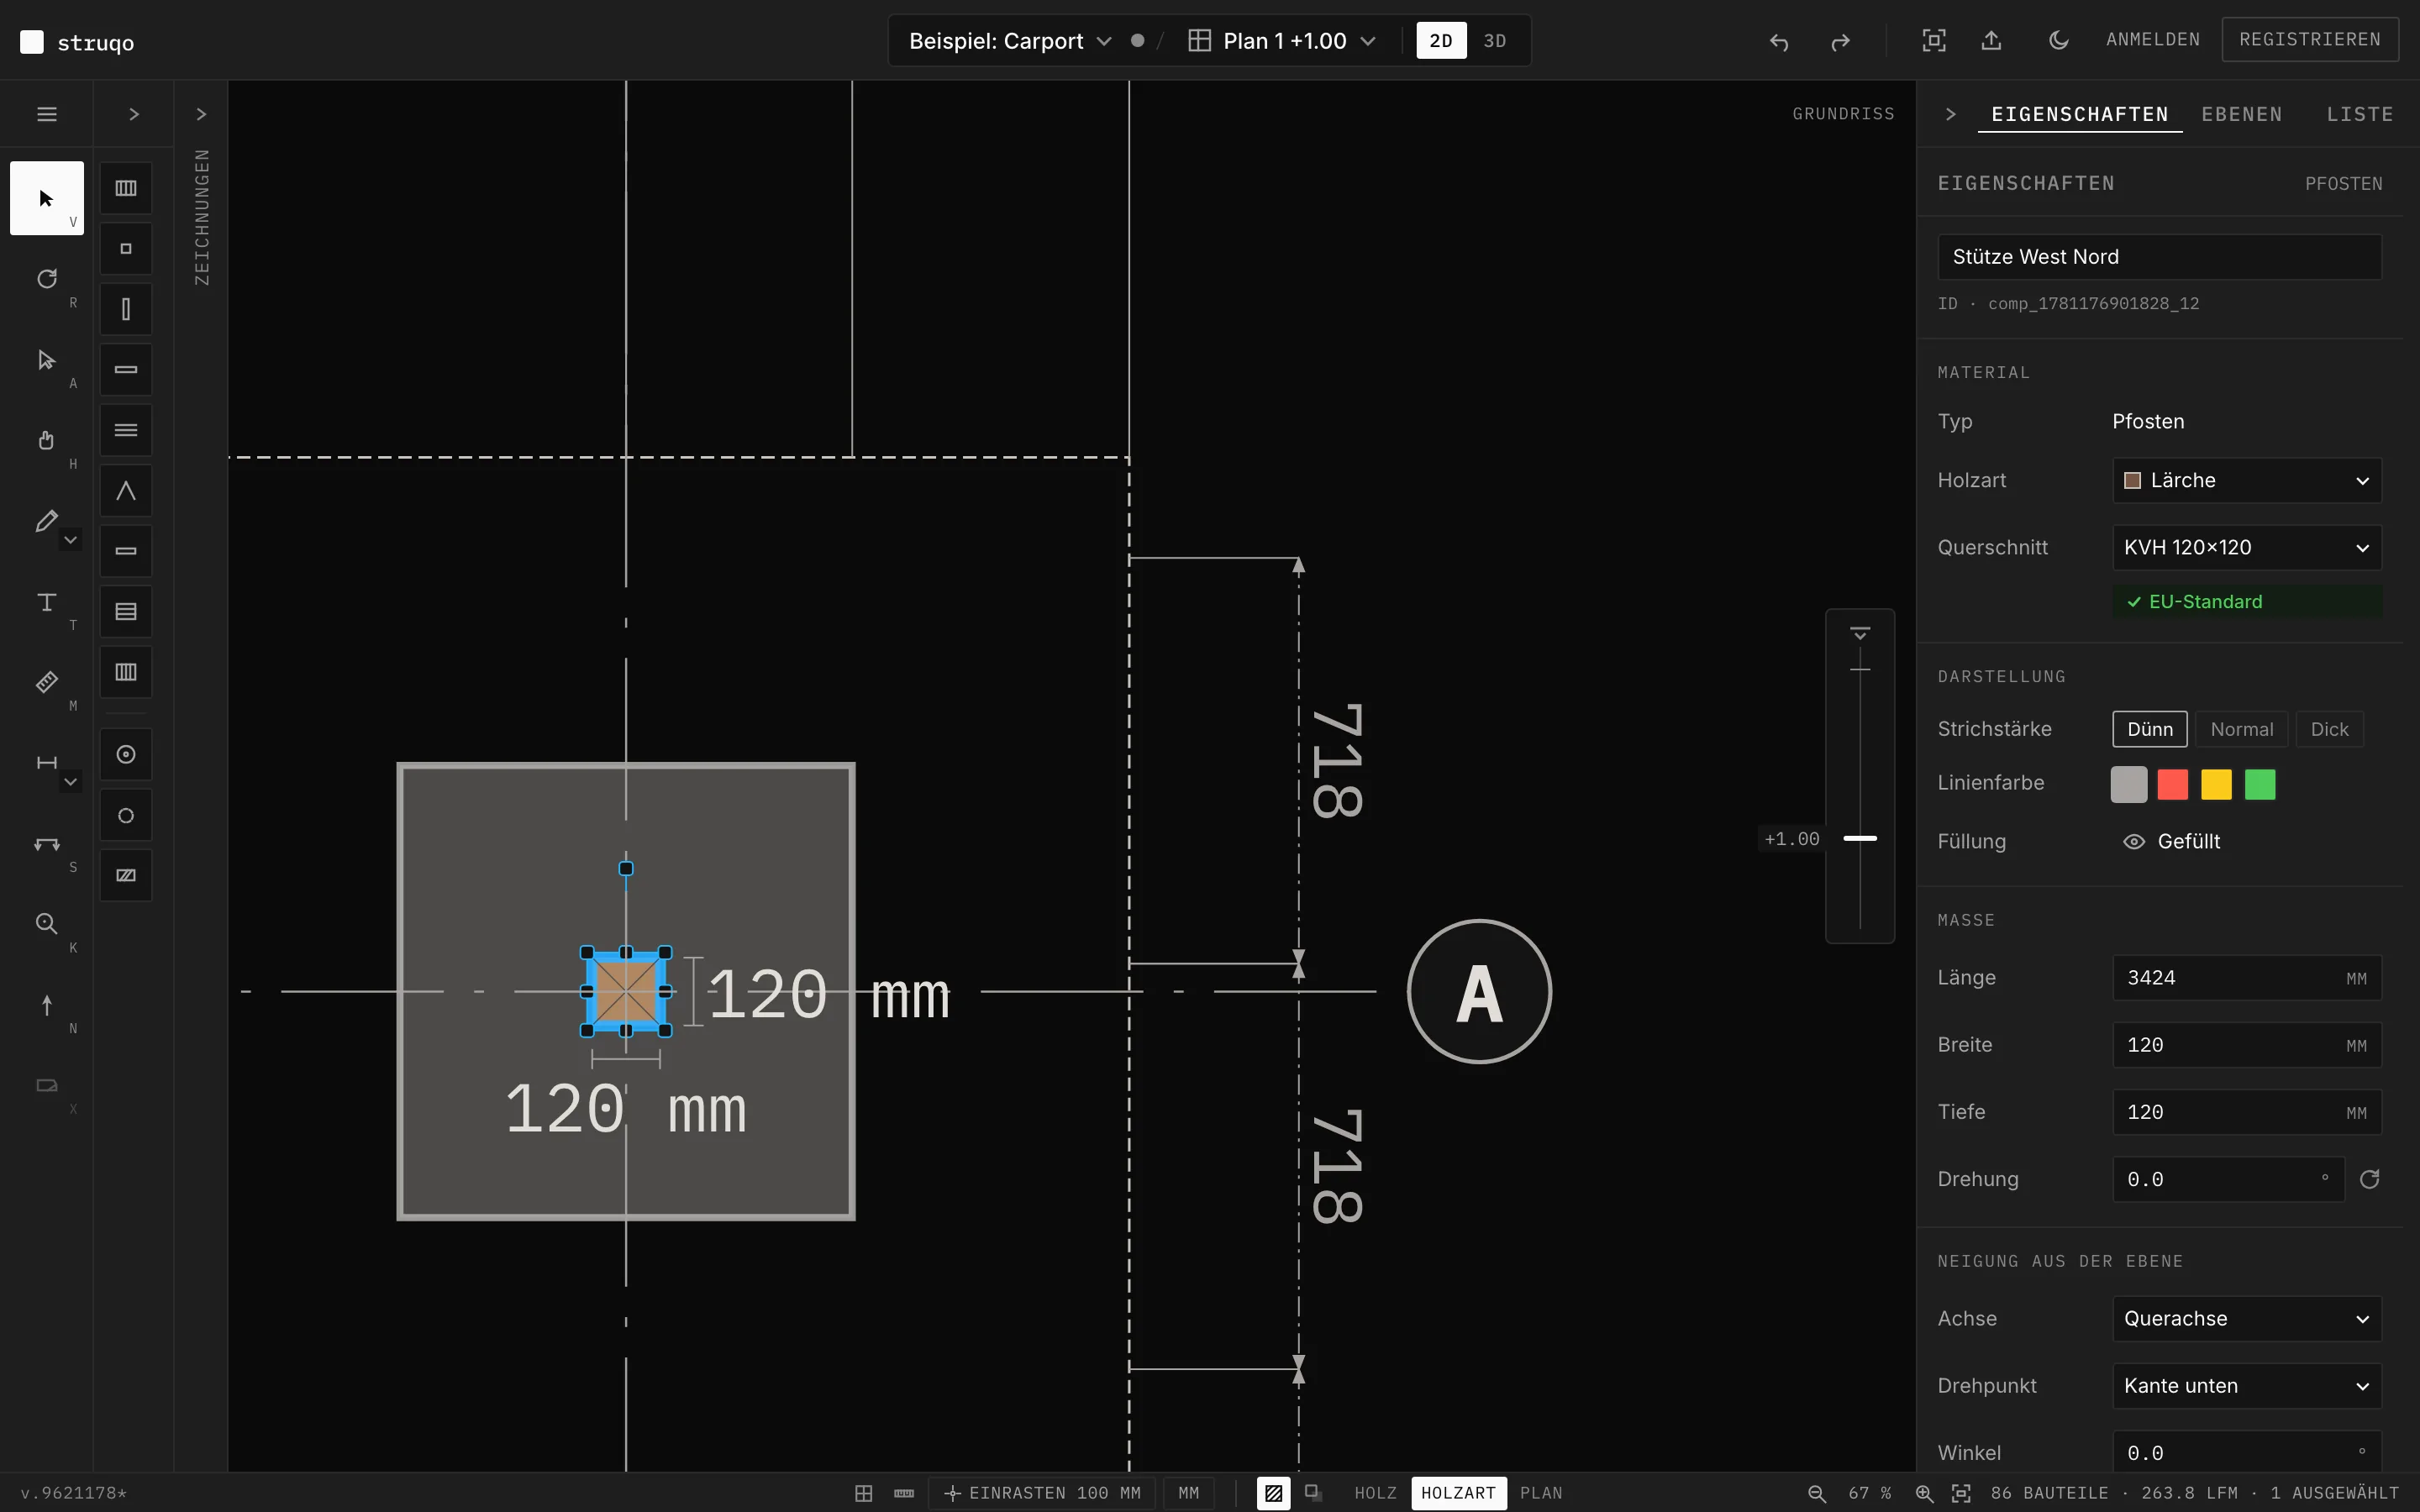
Task: Zoom out with the minus magnifier
Action: [1817, 1493]
